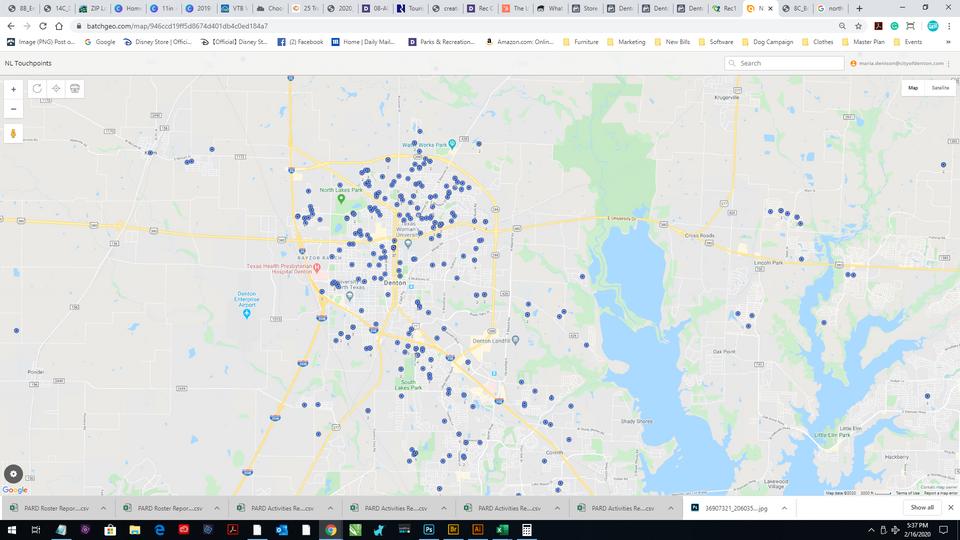The height and width of the screenshot is (540, 960).
Task: Switch to the ZIP browser tab
Action: (x=94, y=9)
